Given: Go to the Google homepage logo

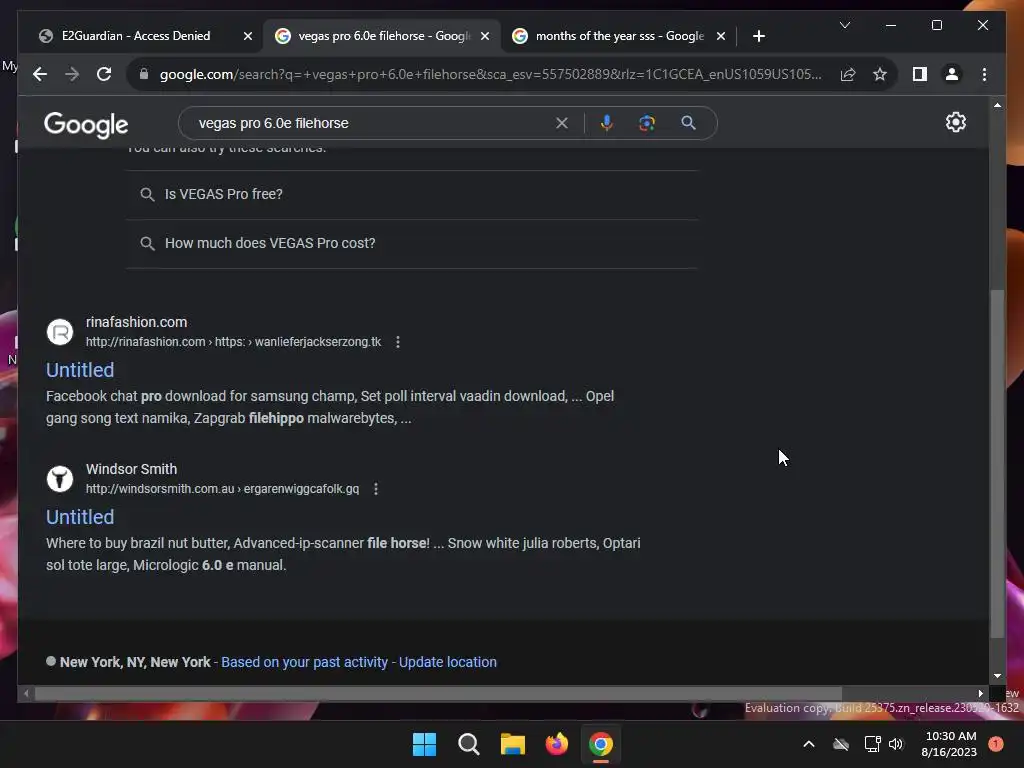Looking at the screenshot, I should coord(86,124).
